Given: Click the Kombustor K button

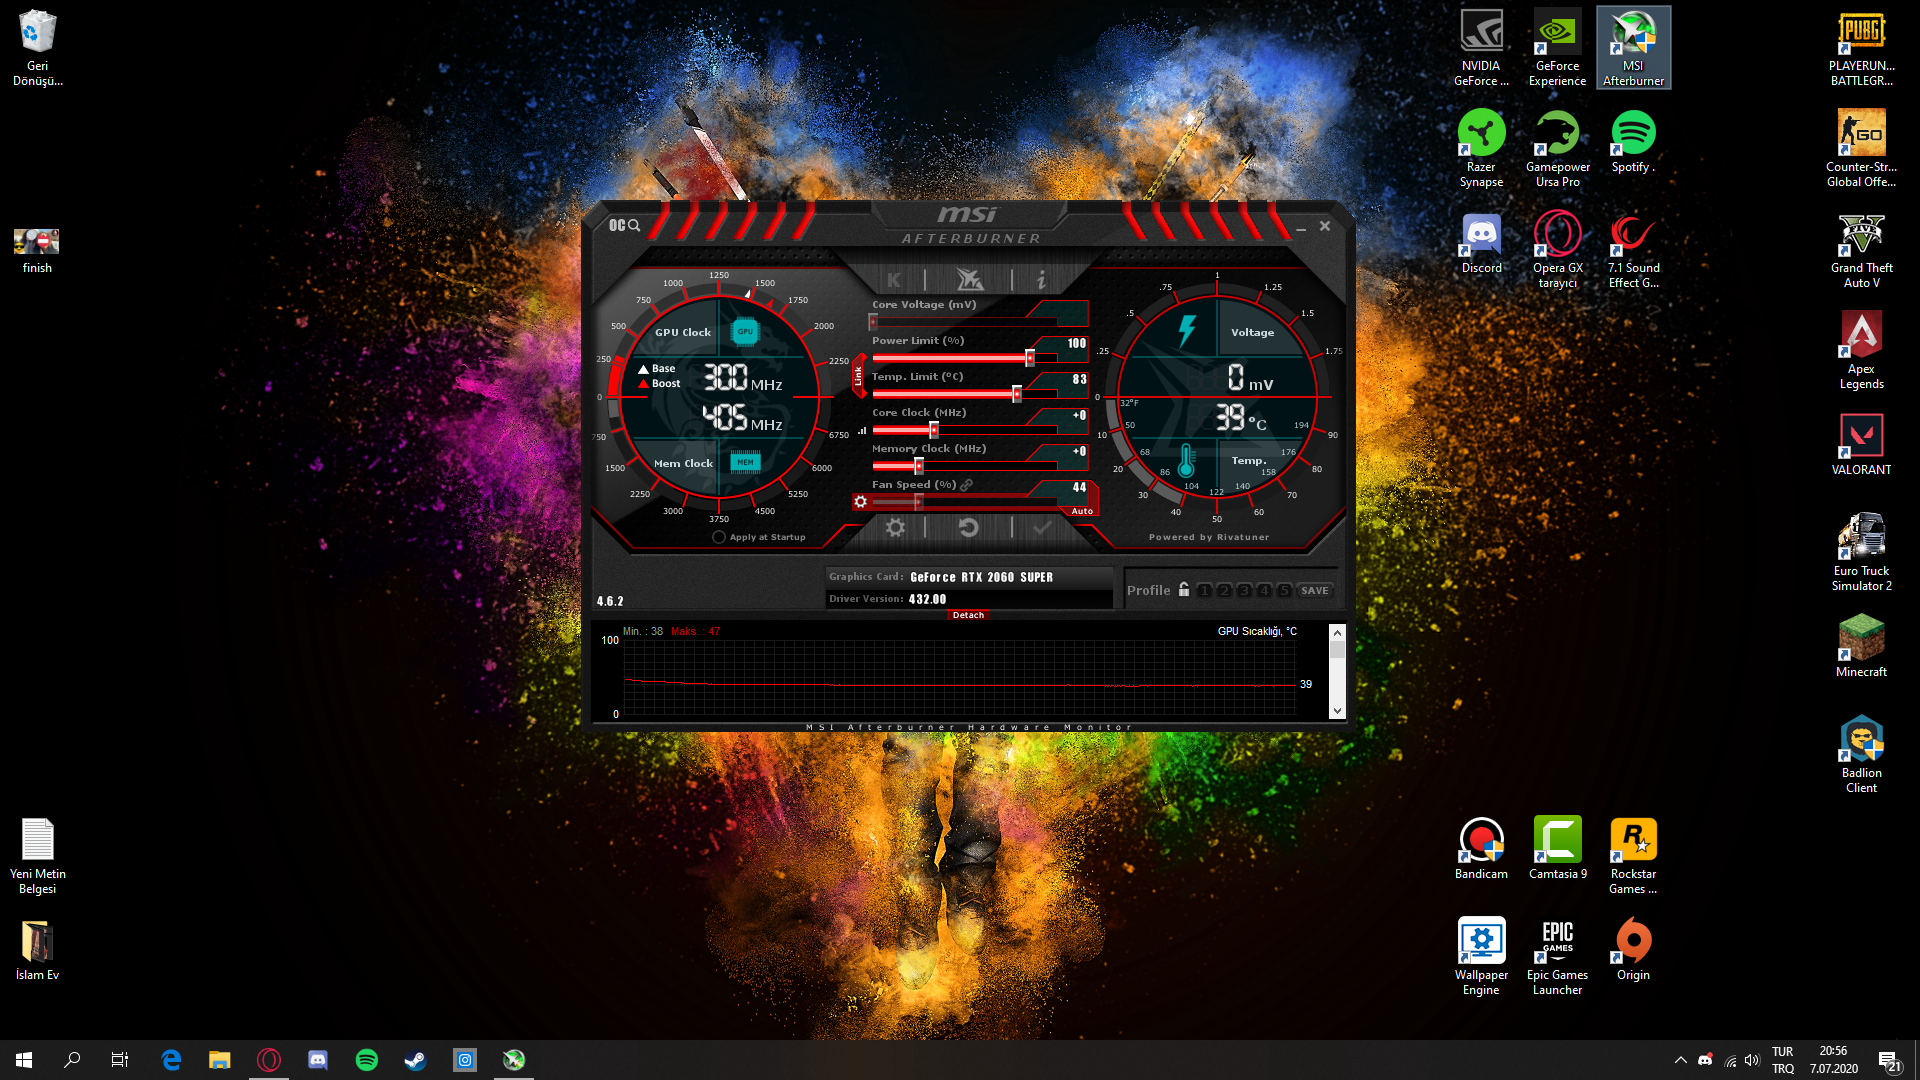Looking at the screenshot, I should tap(894, 280).
